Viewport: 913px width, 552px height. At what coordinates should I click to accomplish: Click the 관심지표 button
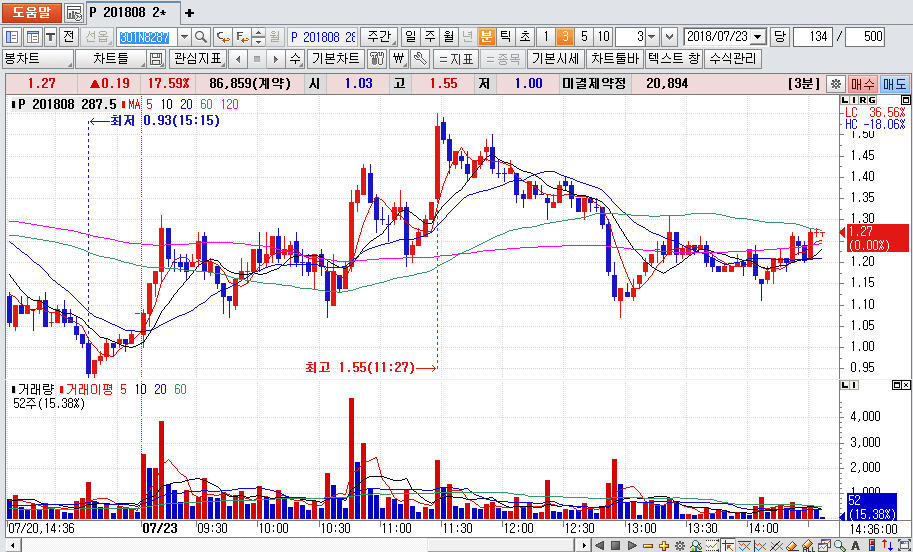[x=198, y=59]
